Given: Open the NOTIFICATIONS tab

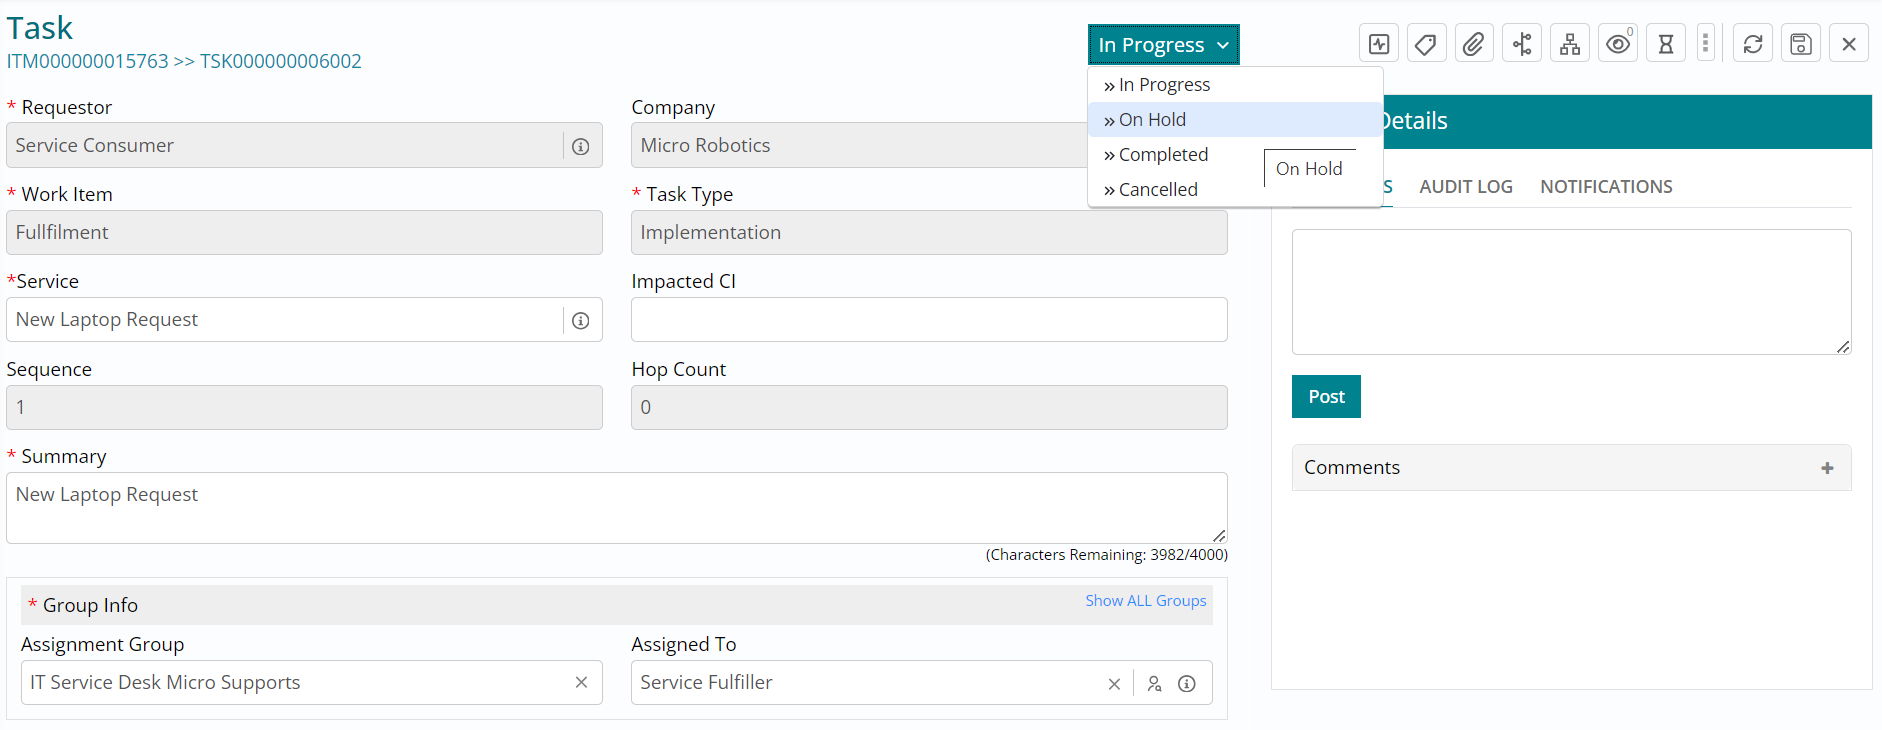Looking at the screenshot, I should (1606, 187).
